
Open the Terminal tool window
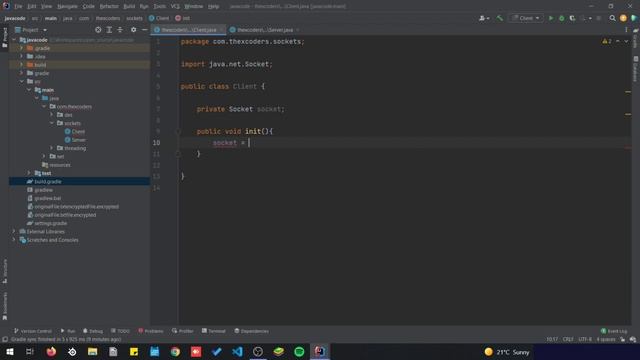point(213,331)
